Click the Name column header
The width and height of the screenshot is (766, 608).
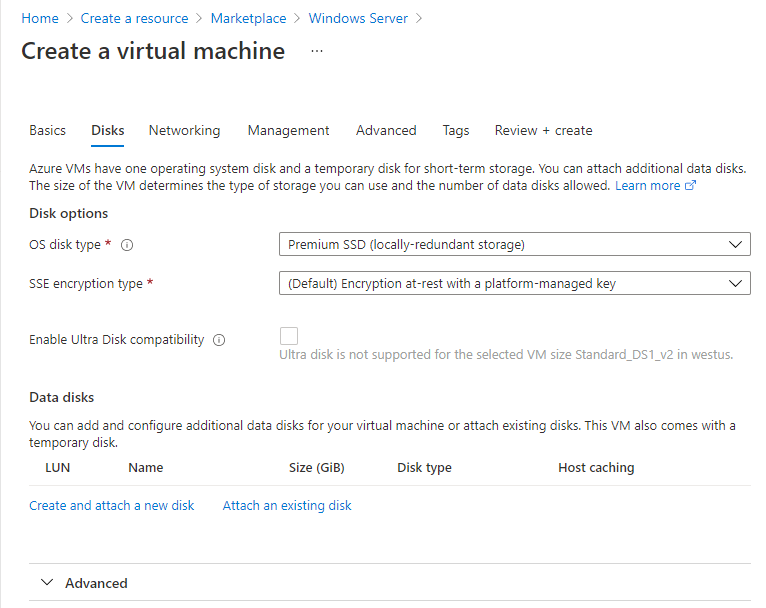point(146,468)
